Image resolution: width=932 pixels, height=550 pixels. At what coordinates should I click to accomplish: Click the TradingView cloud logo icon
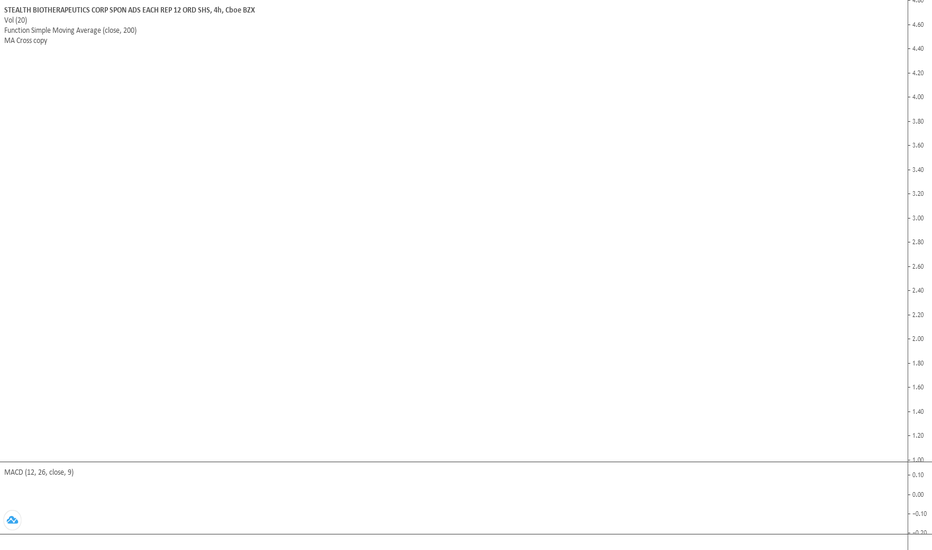12,520
